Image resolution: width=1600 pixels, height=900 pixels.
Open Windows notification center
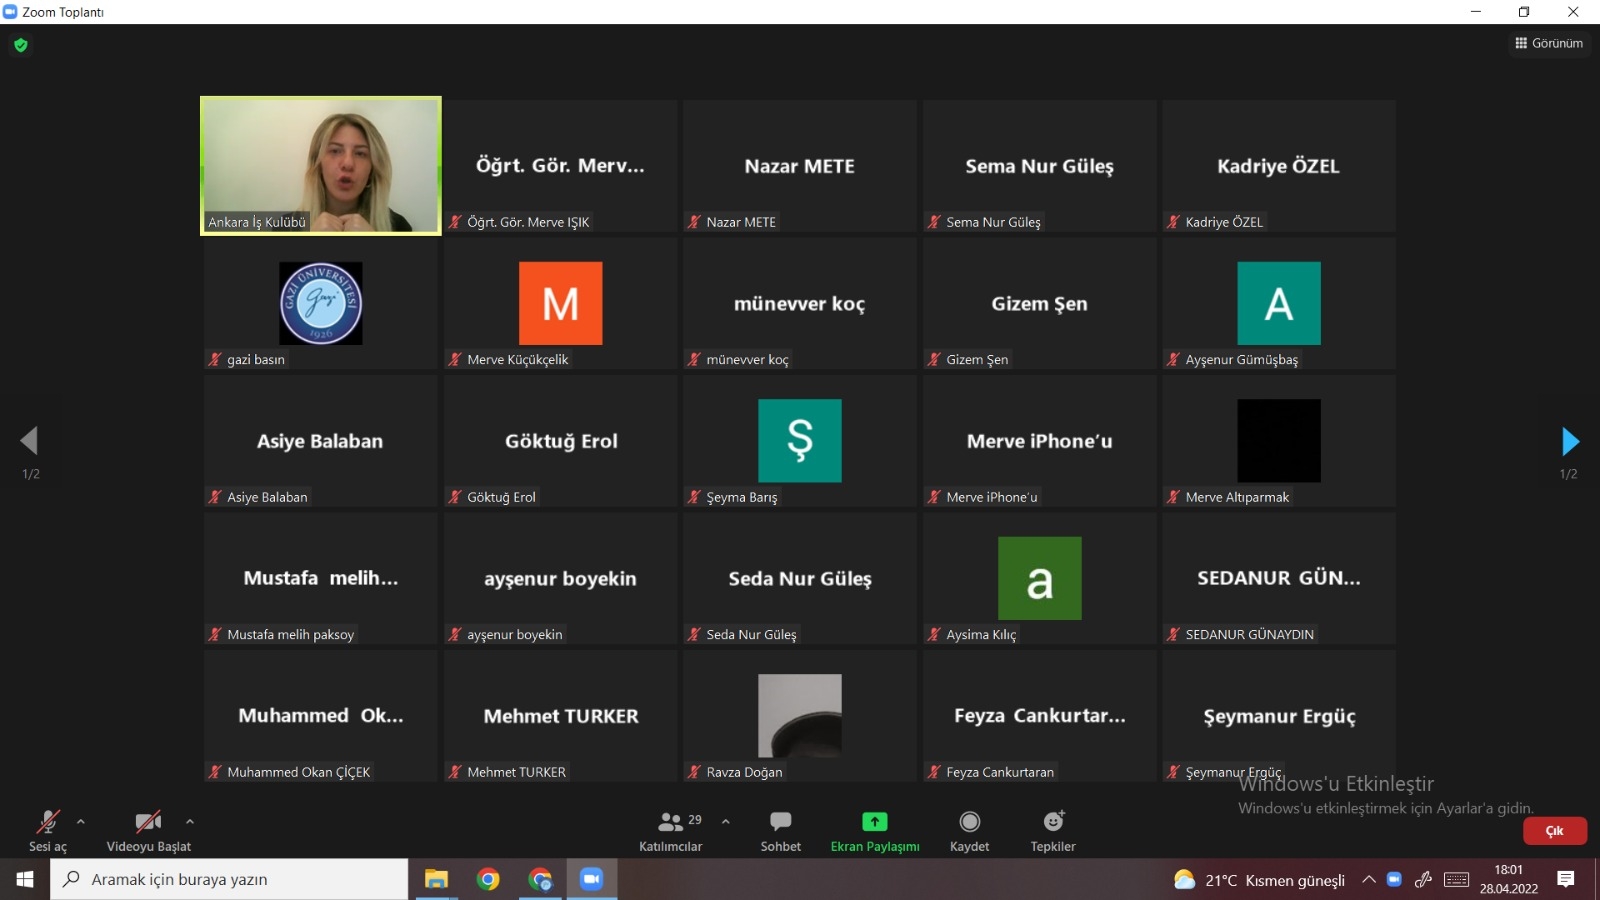click(1566, 880)
